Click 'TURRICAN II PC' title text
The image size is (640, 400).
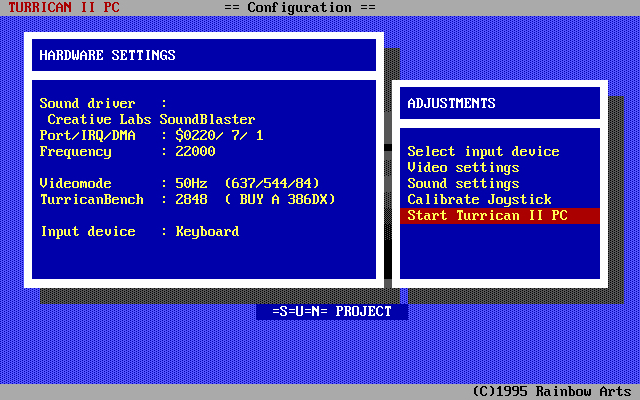click(x=64, y=7)
